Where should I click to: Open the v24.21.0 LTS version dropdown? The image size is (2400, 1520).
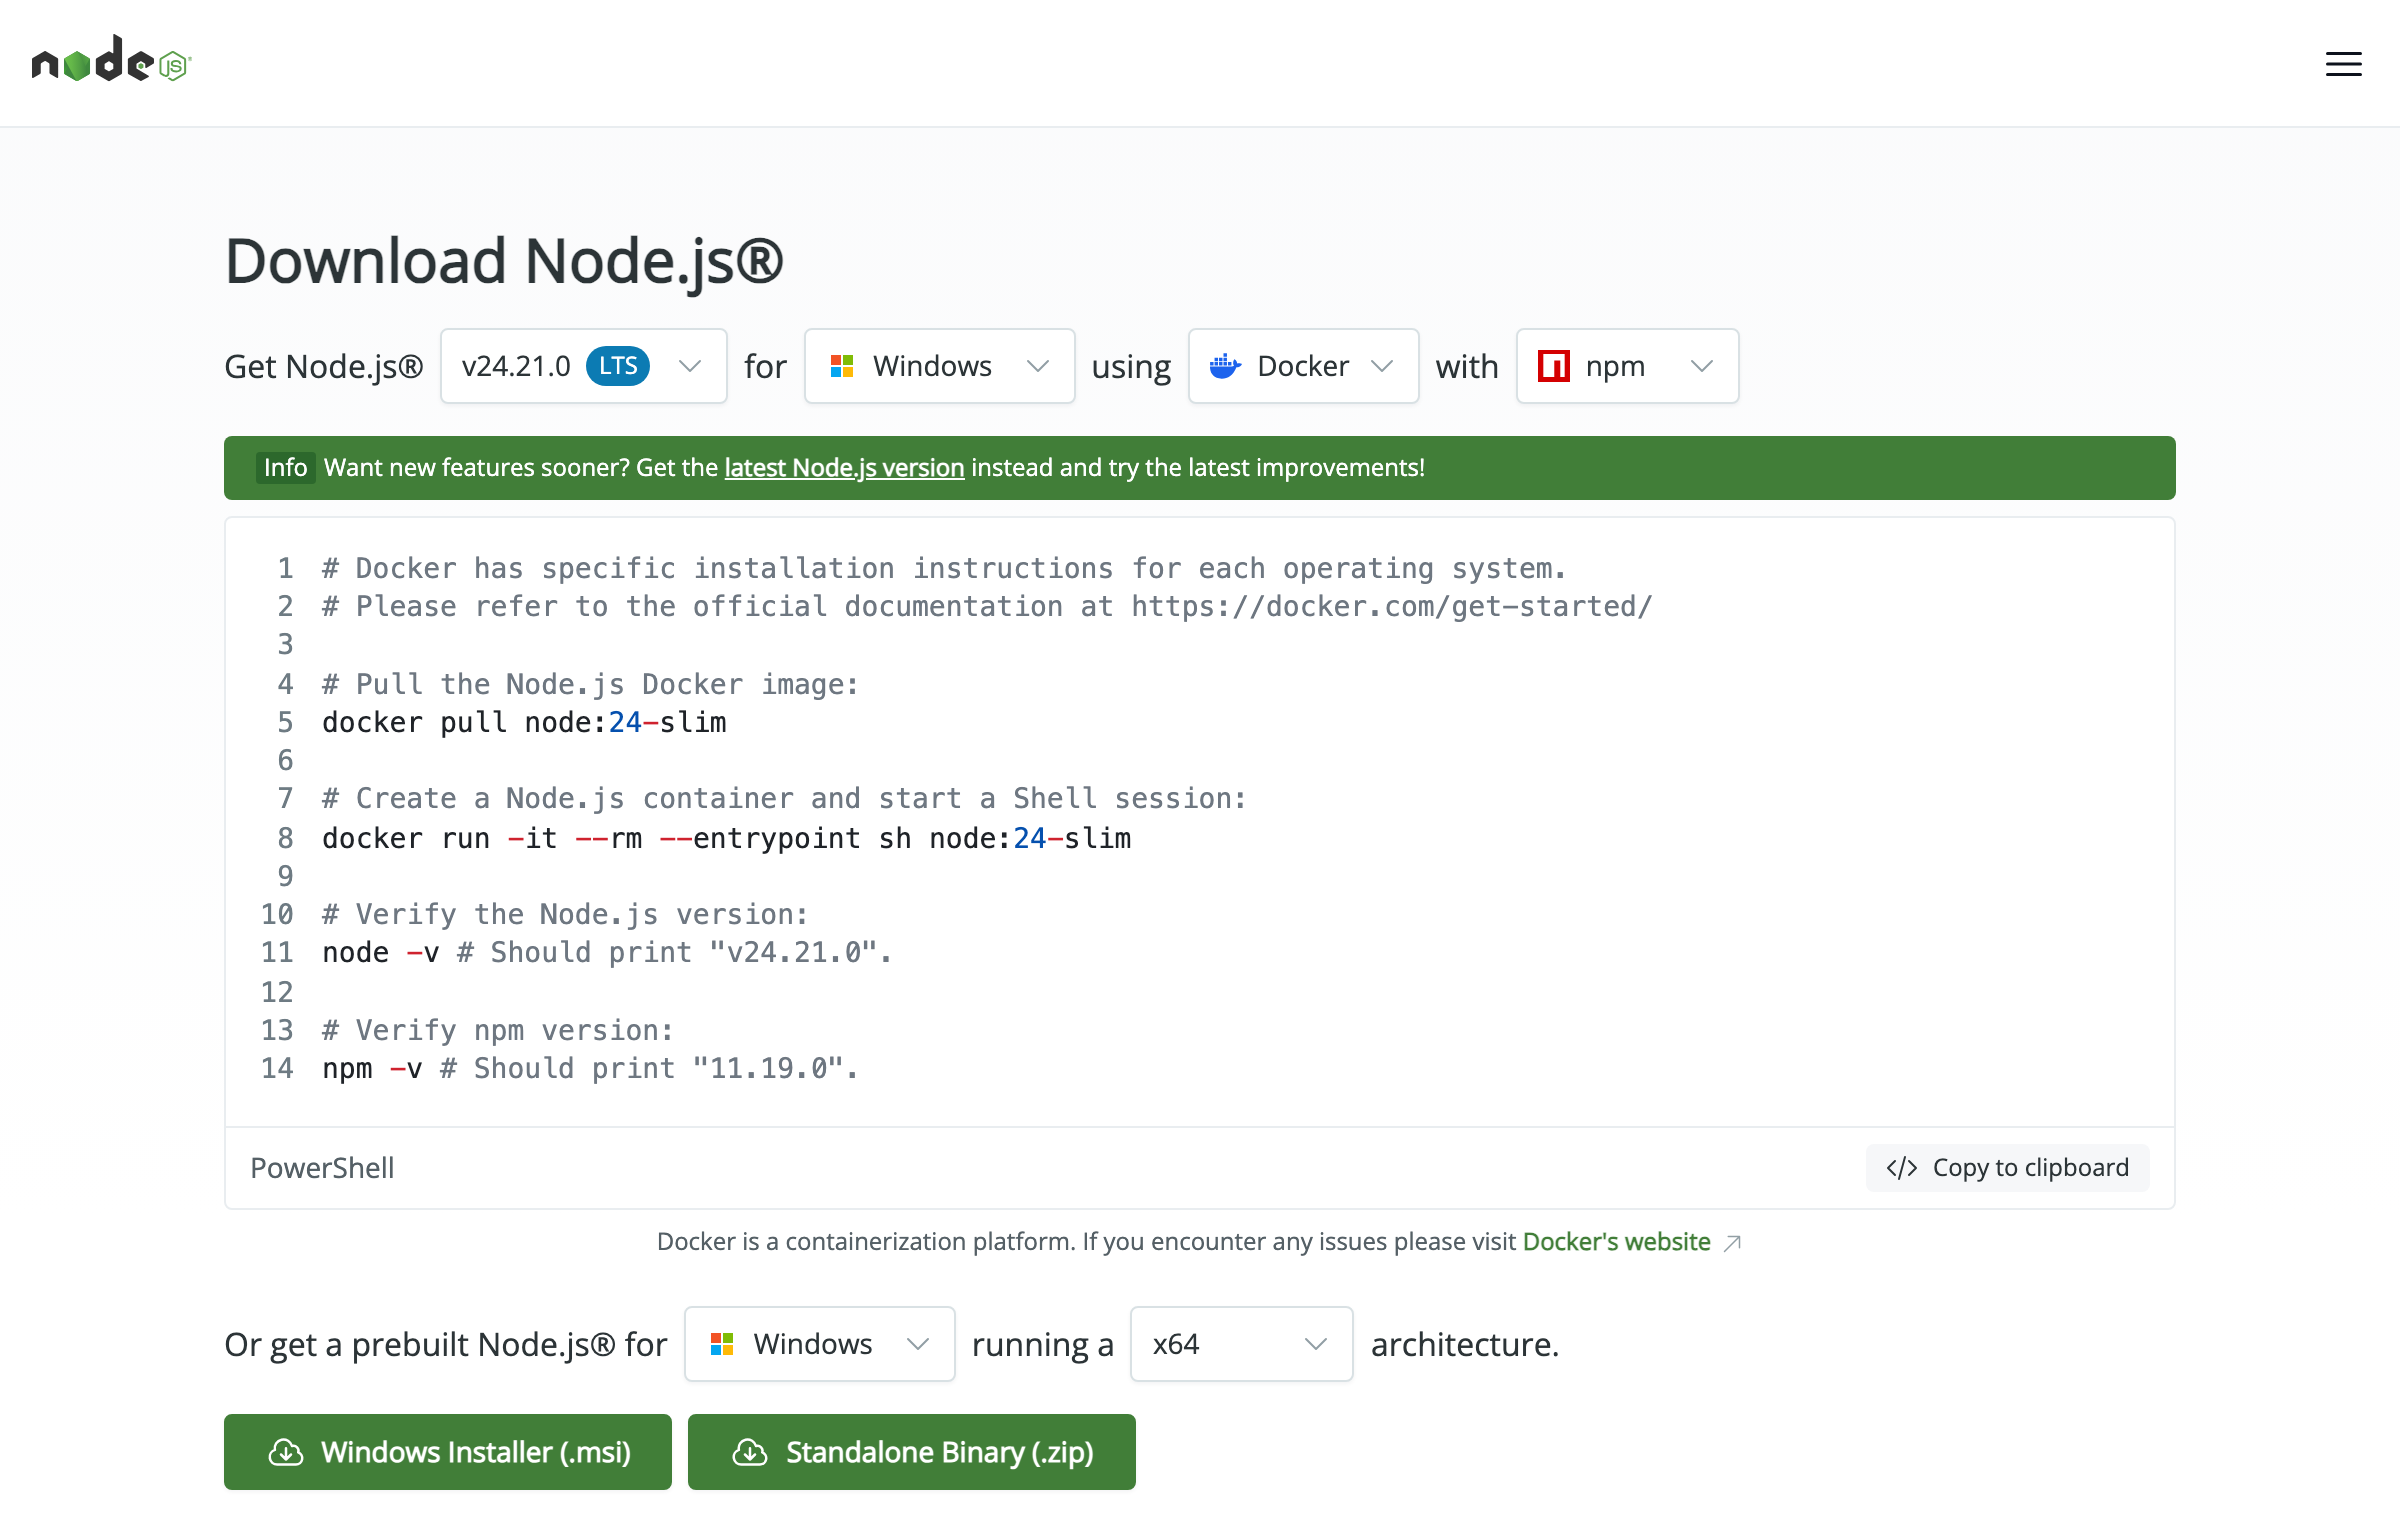pyautogui.click(x=583, y=366)
